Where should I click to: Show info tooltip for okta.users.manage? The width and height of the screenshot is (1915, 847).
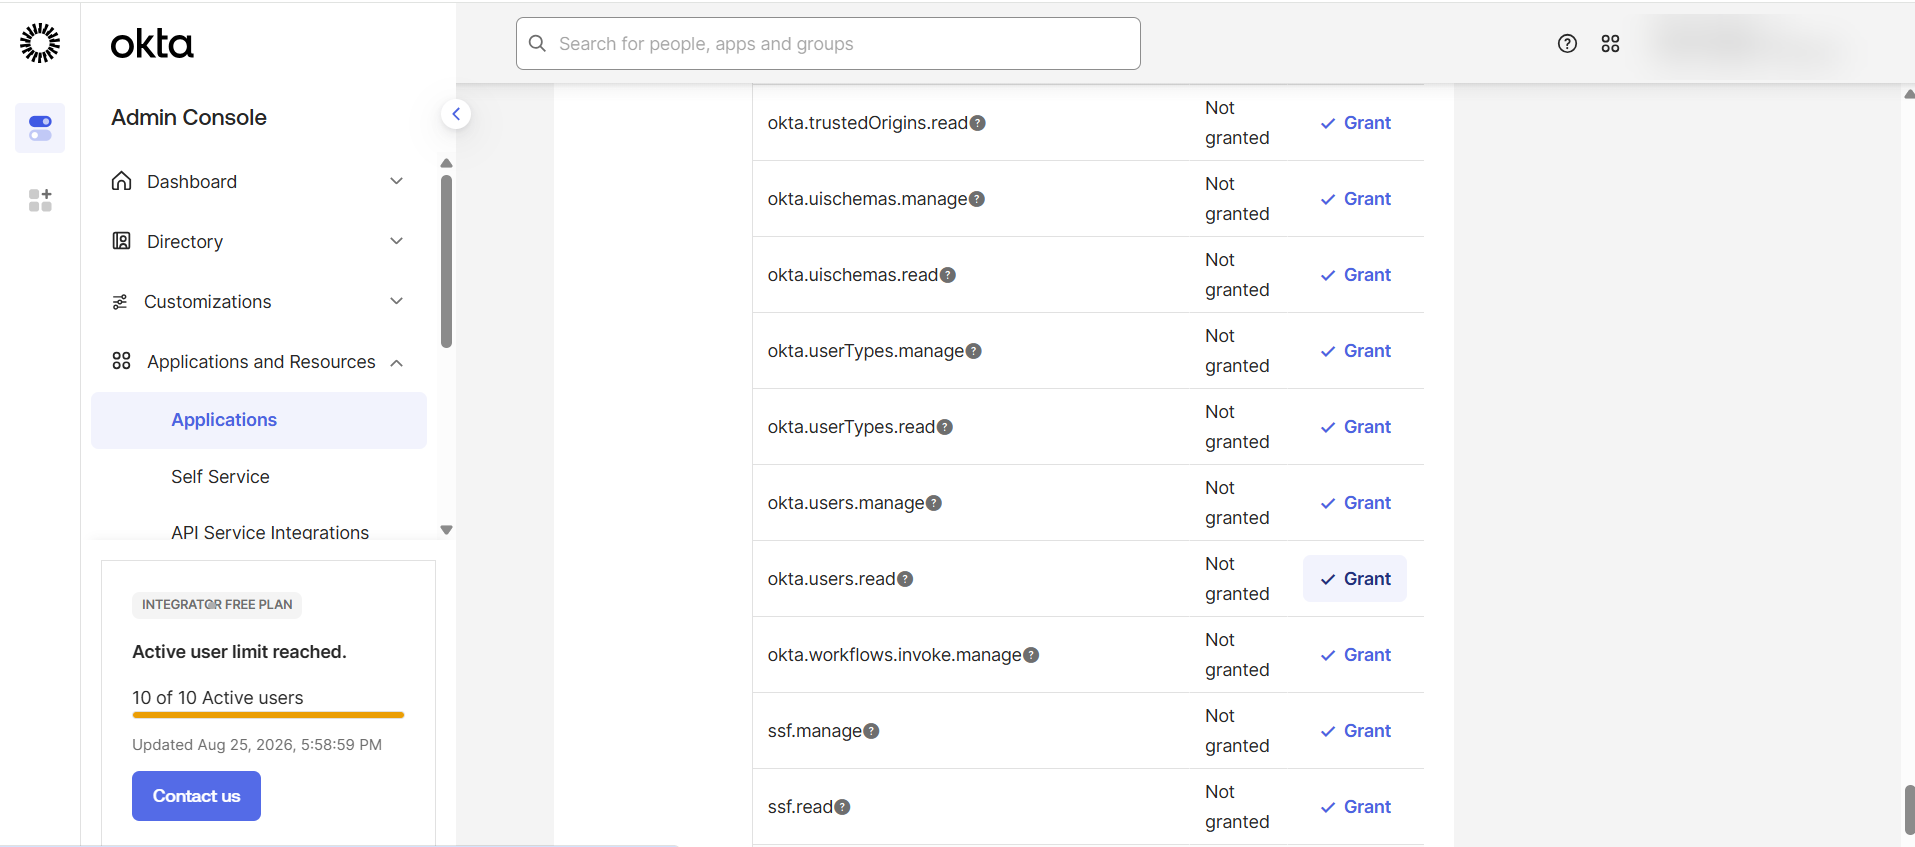[934, 503]
